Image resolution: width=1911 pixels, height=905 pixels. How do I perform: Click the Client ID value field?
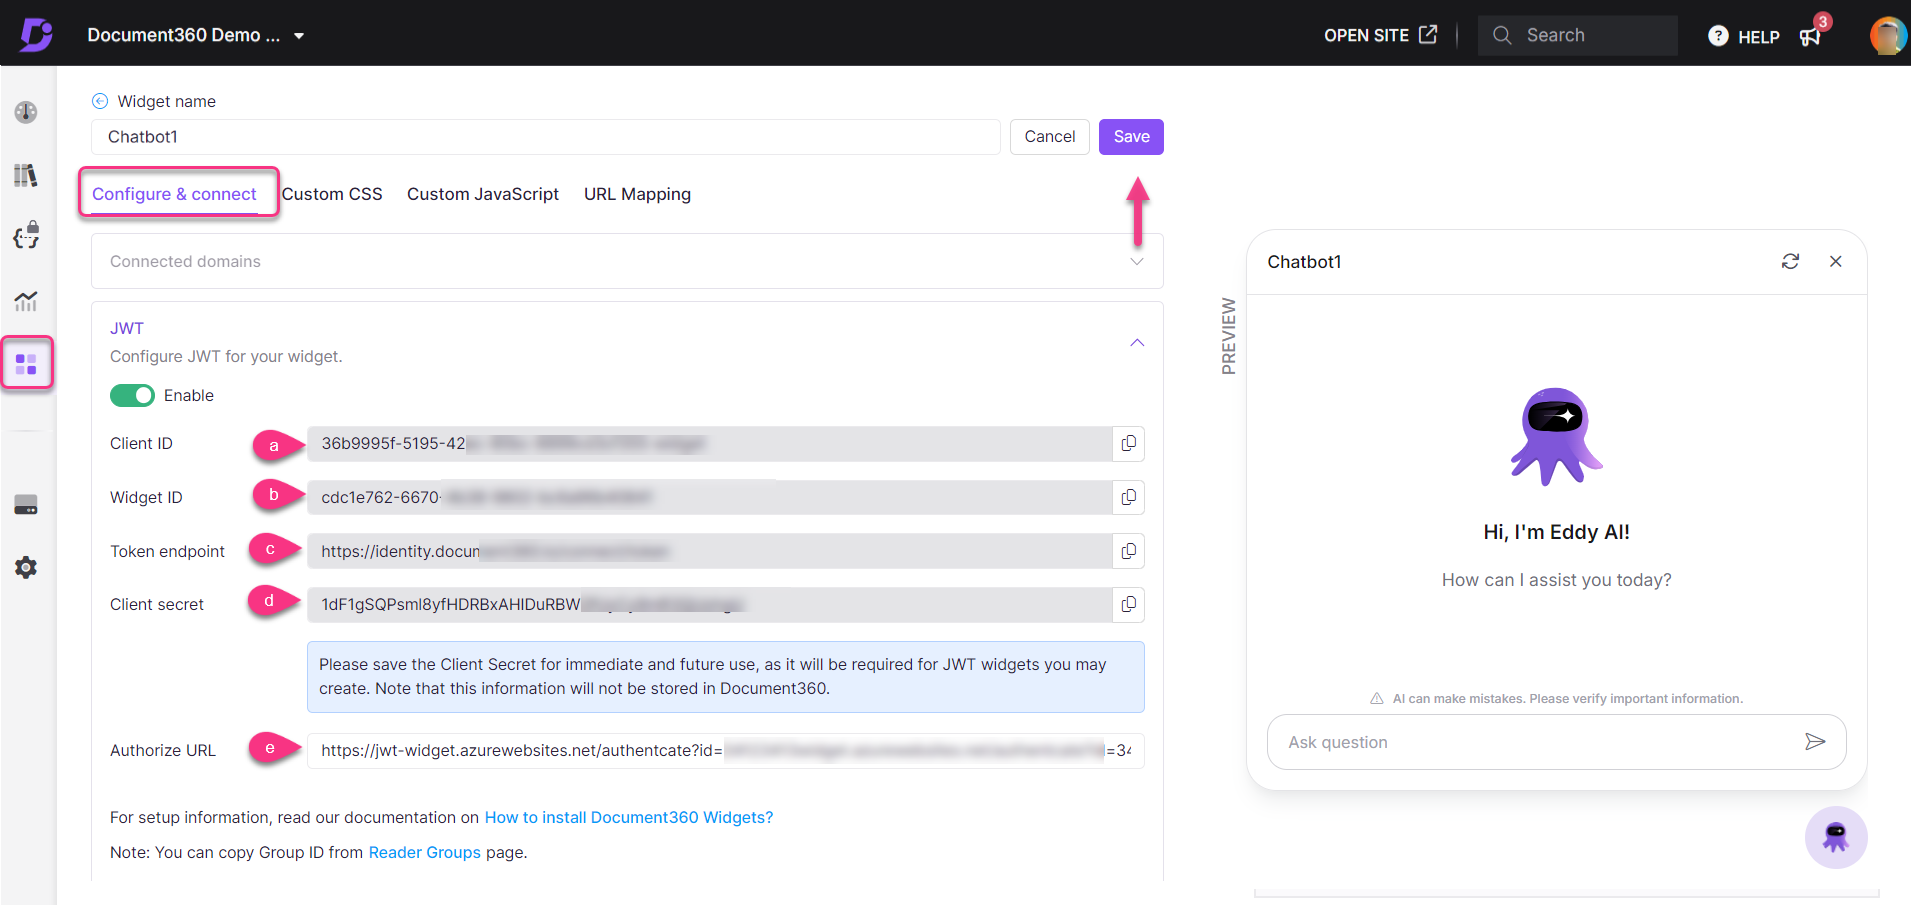point(710,443)
